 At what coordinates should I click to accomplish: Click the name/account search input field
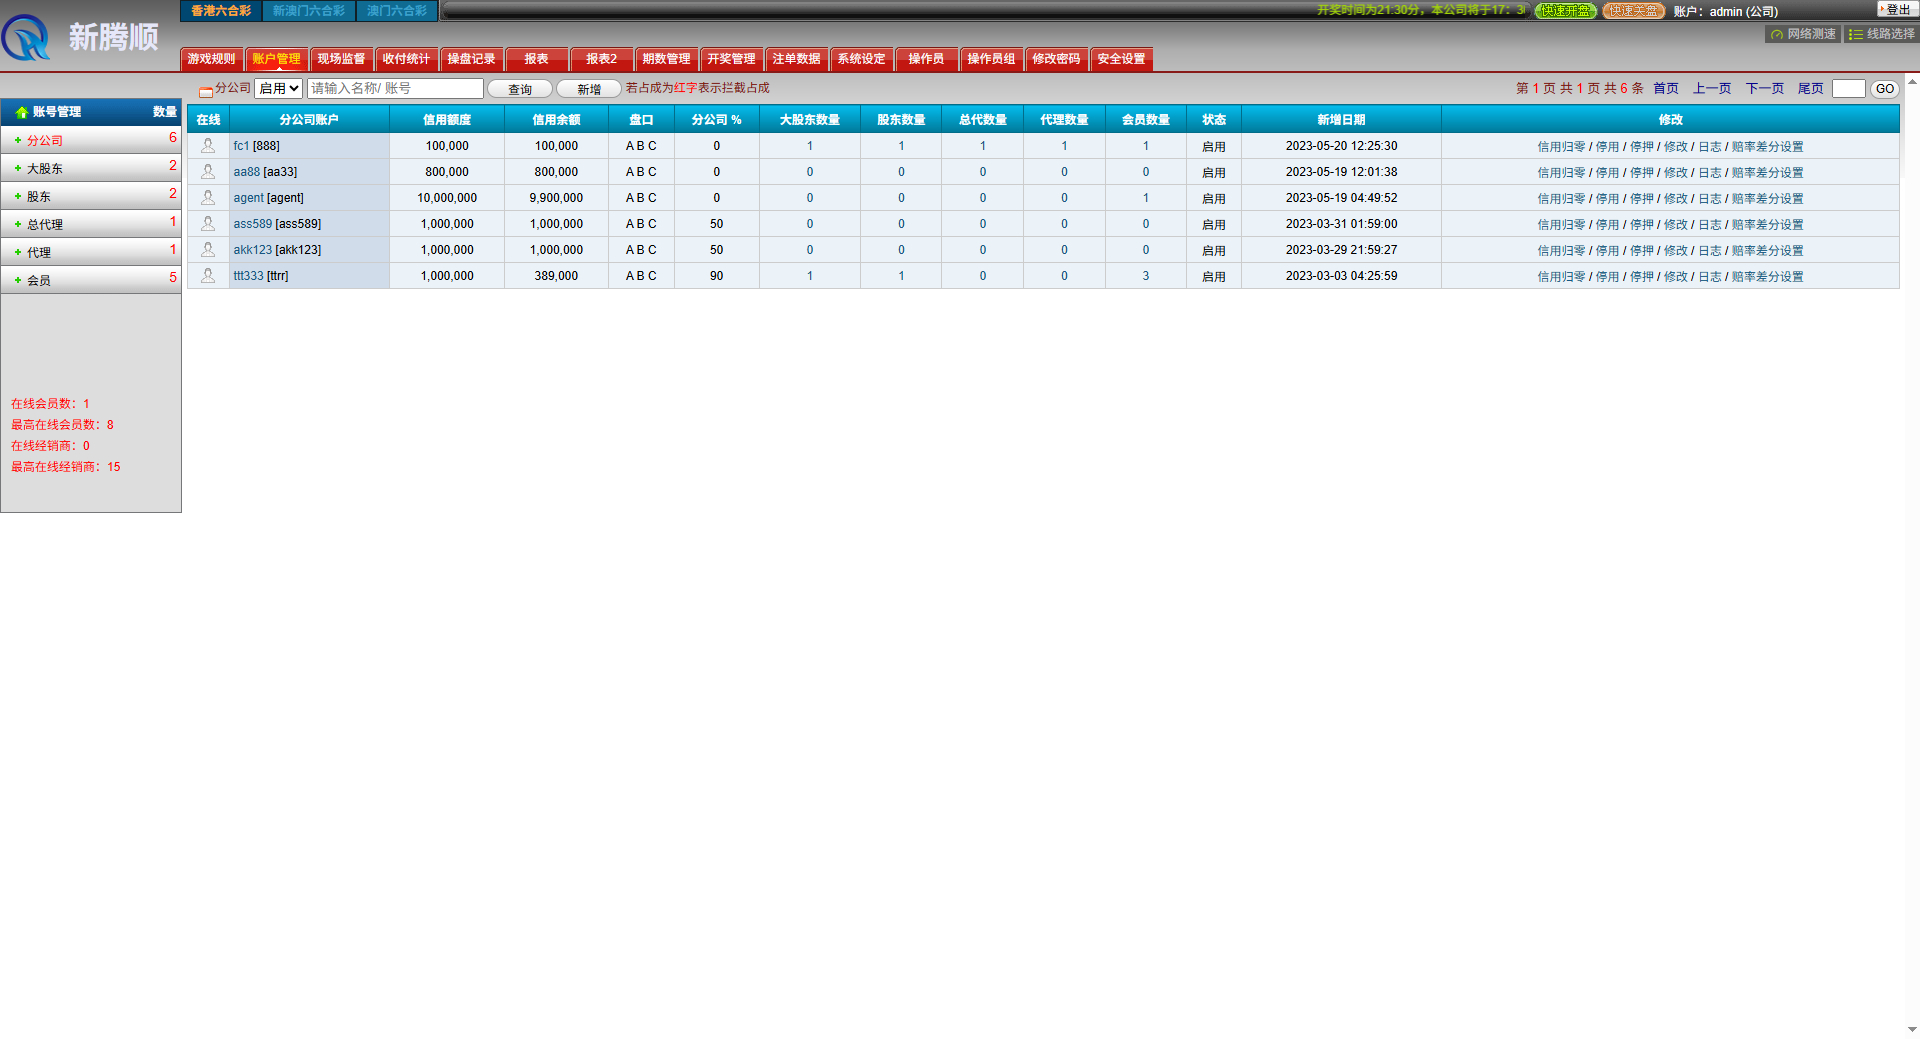[395, 89]
